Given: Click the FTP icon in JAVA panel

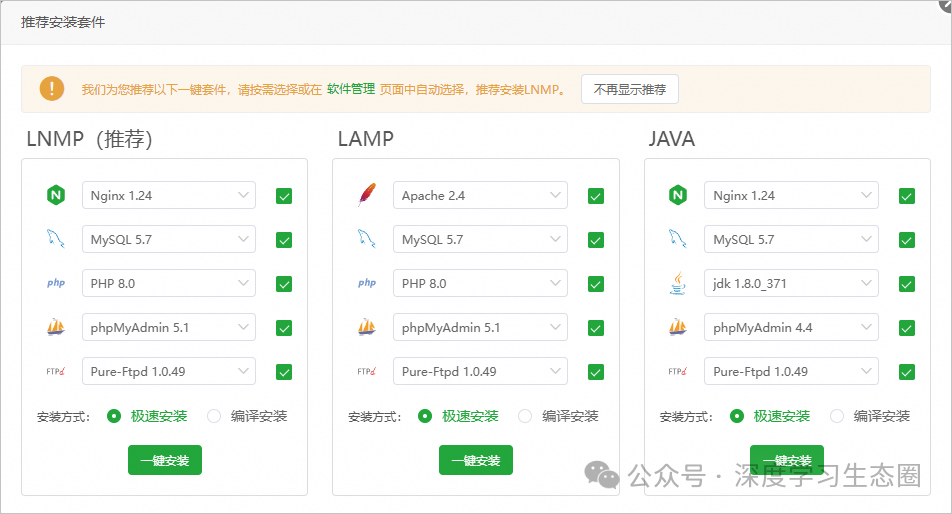Looking at the screenshot, I should click(x=678, y=371).
